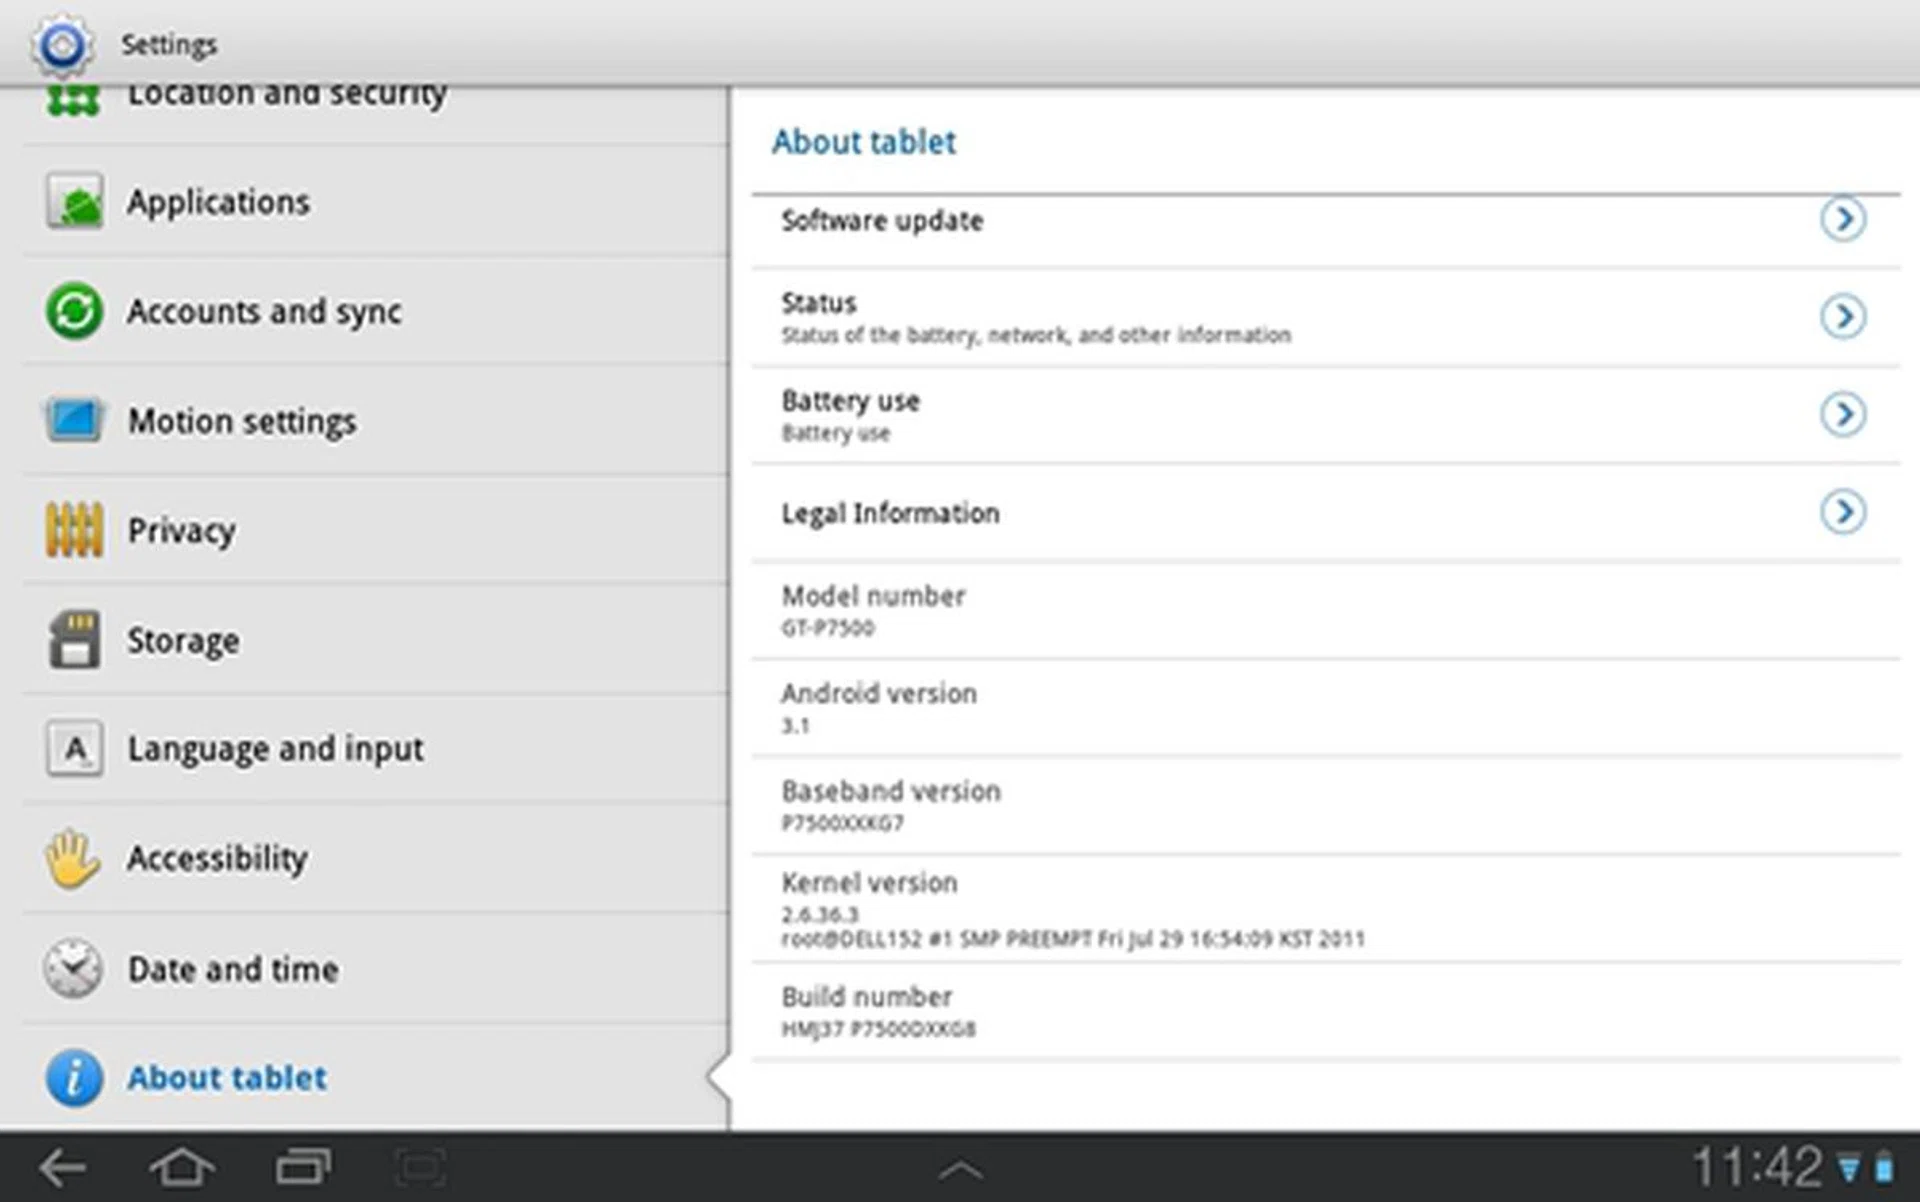The height and width of the screenshot is (1202, 1920).
Task: Open Battery use chevron arrow
Action: [x=1842, y=414]
